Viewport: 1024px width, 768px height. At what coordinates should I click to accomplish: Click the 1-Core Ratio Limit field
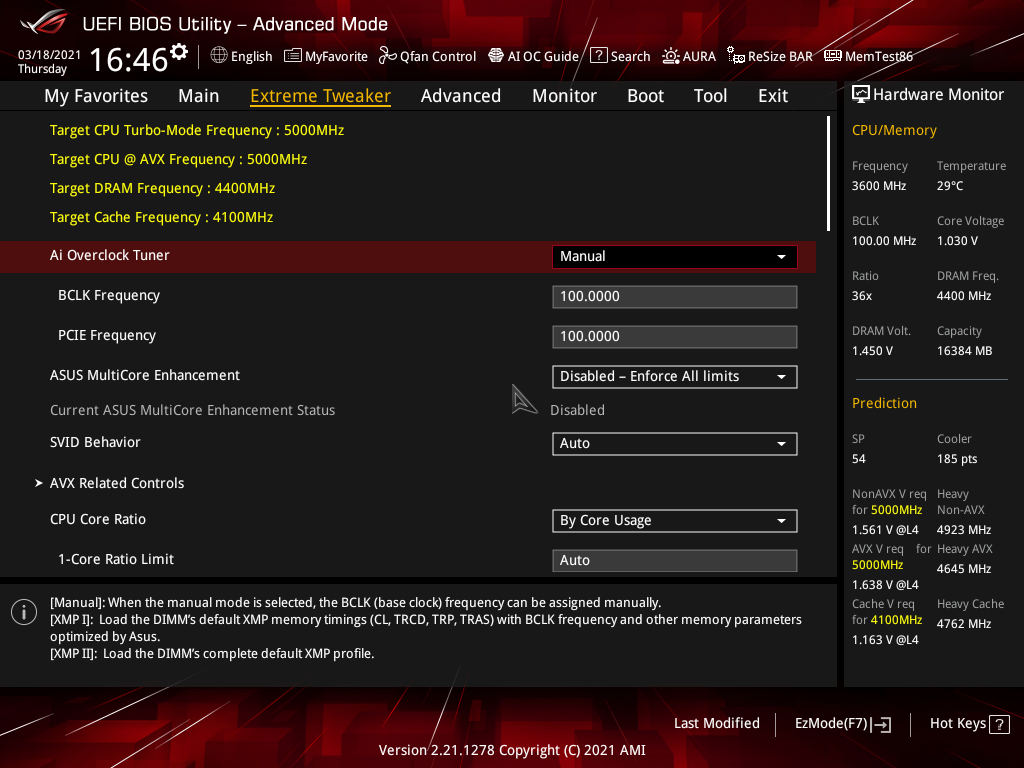tap(675, 560)
